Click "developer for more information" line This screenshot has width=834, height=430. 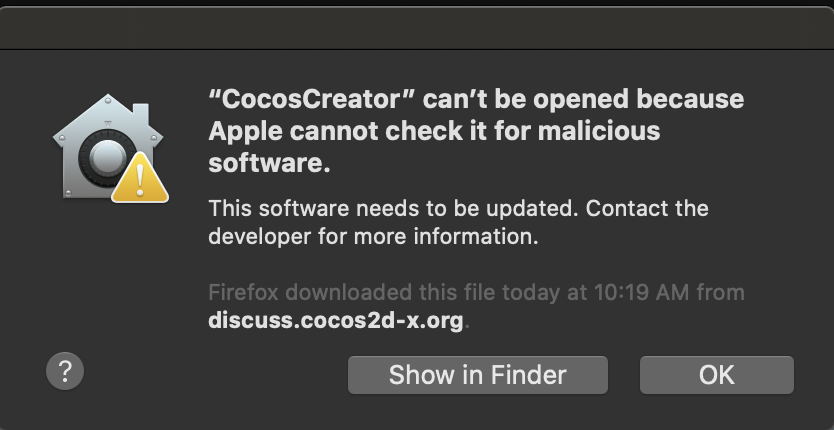coord(373,236)
